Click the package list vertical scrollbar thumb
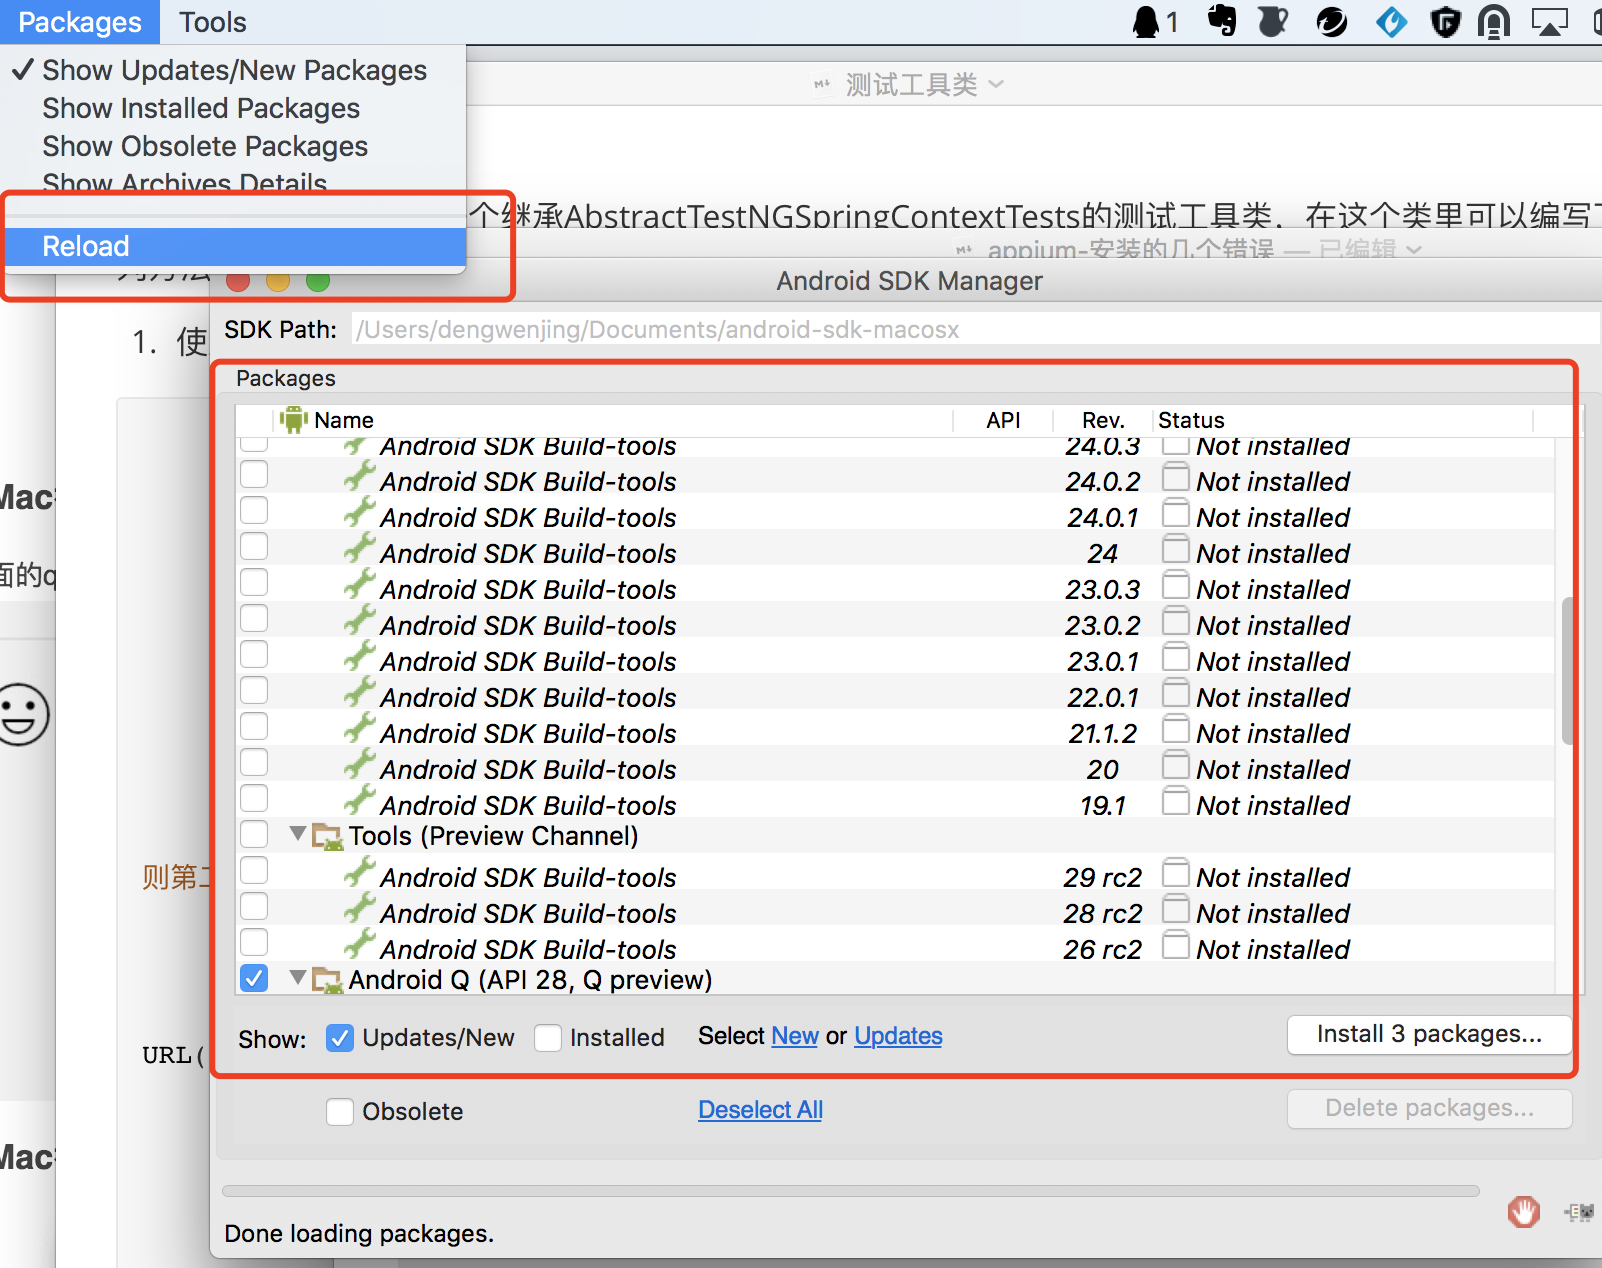 click(x=1568, y=671)
